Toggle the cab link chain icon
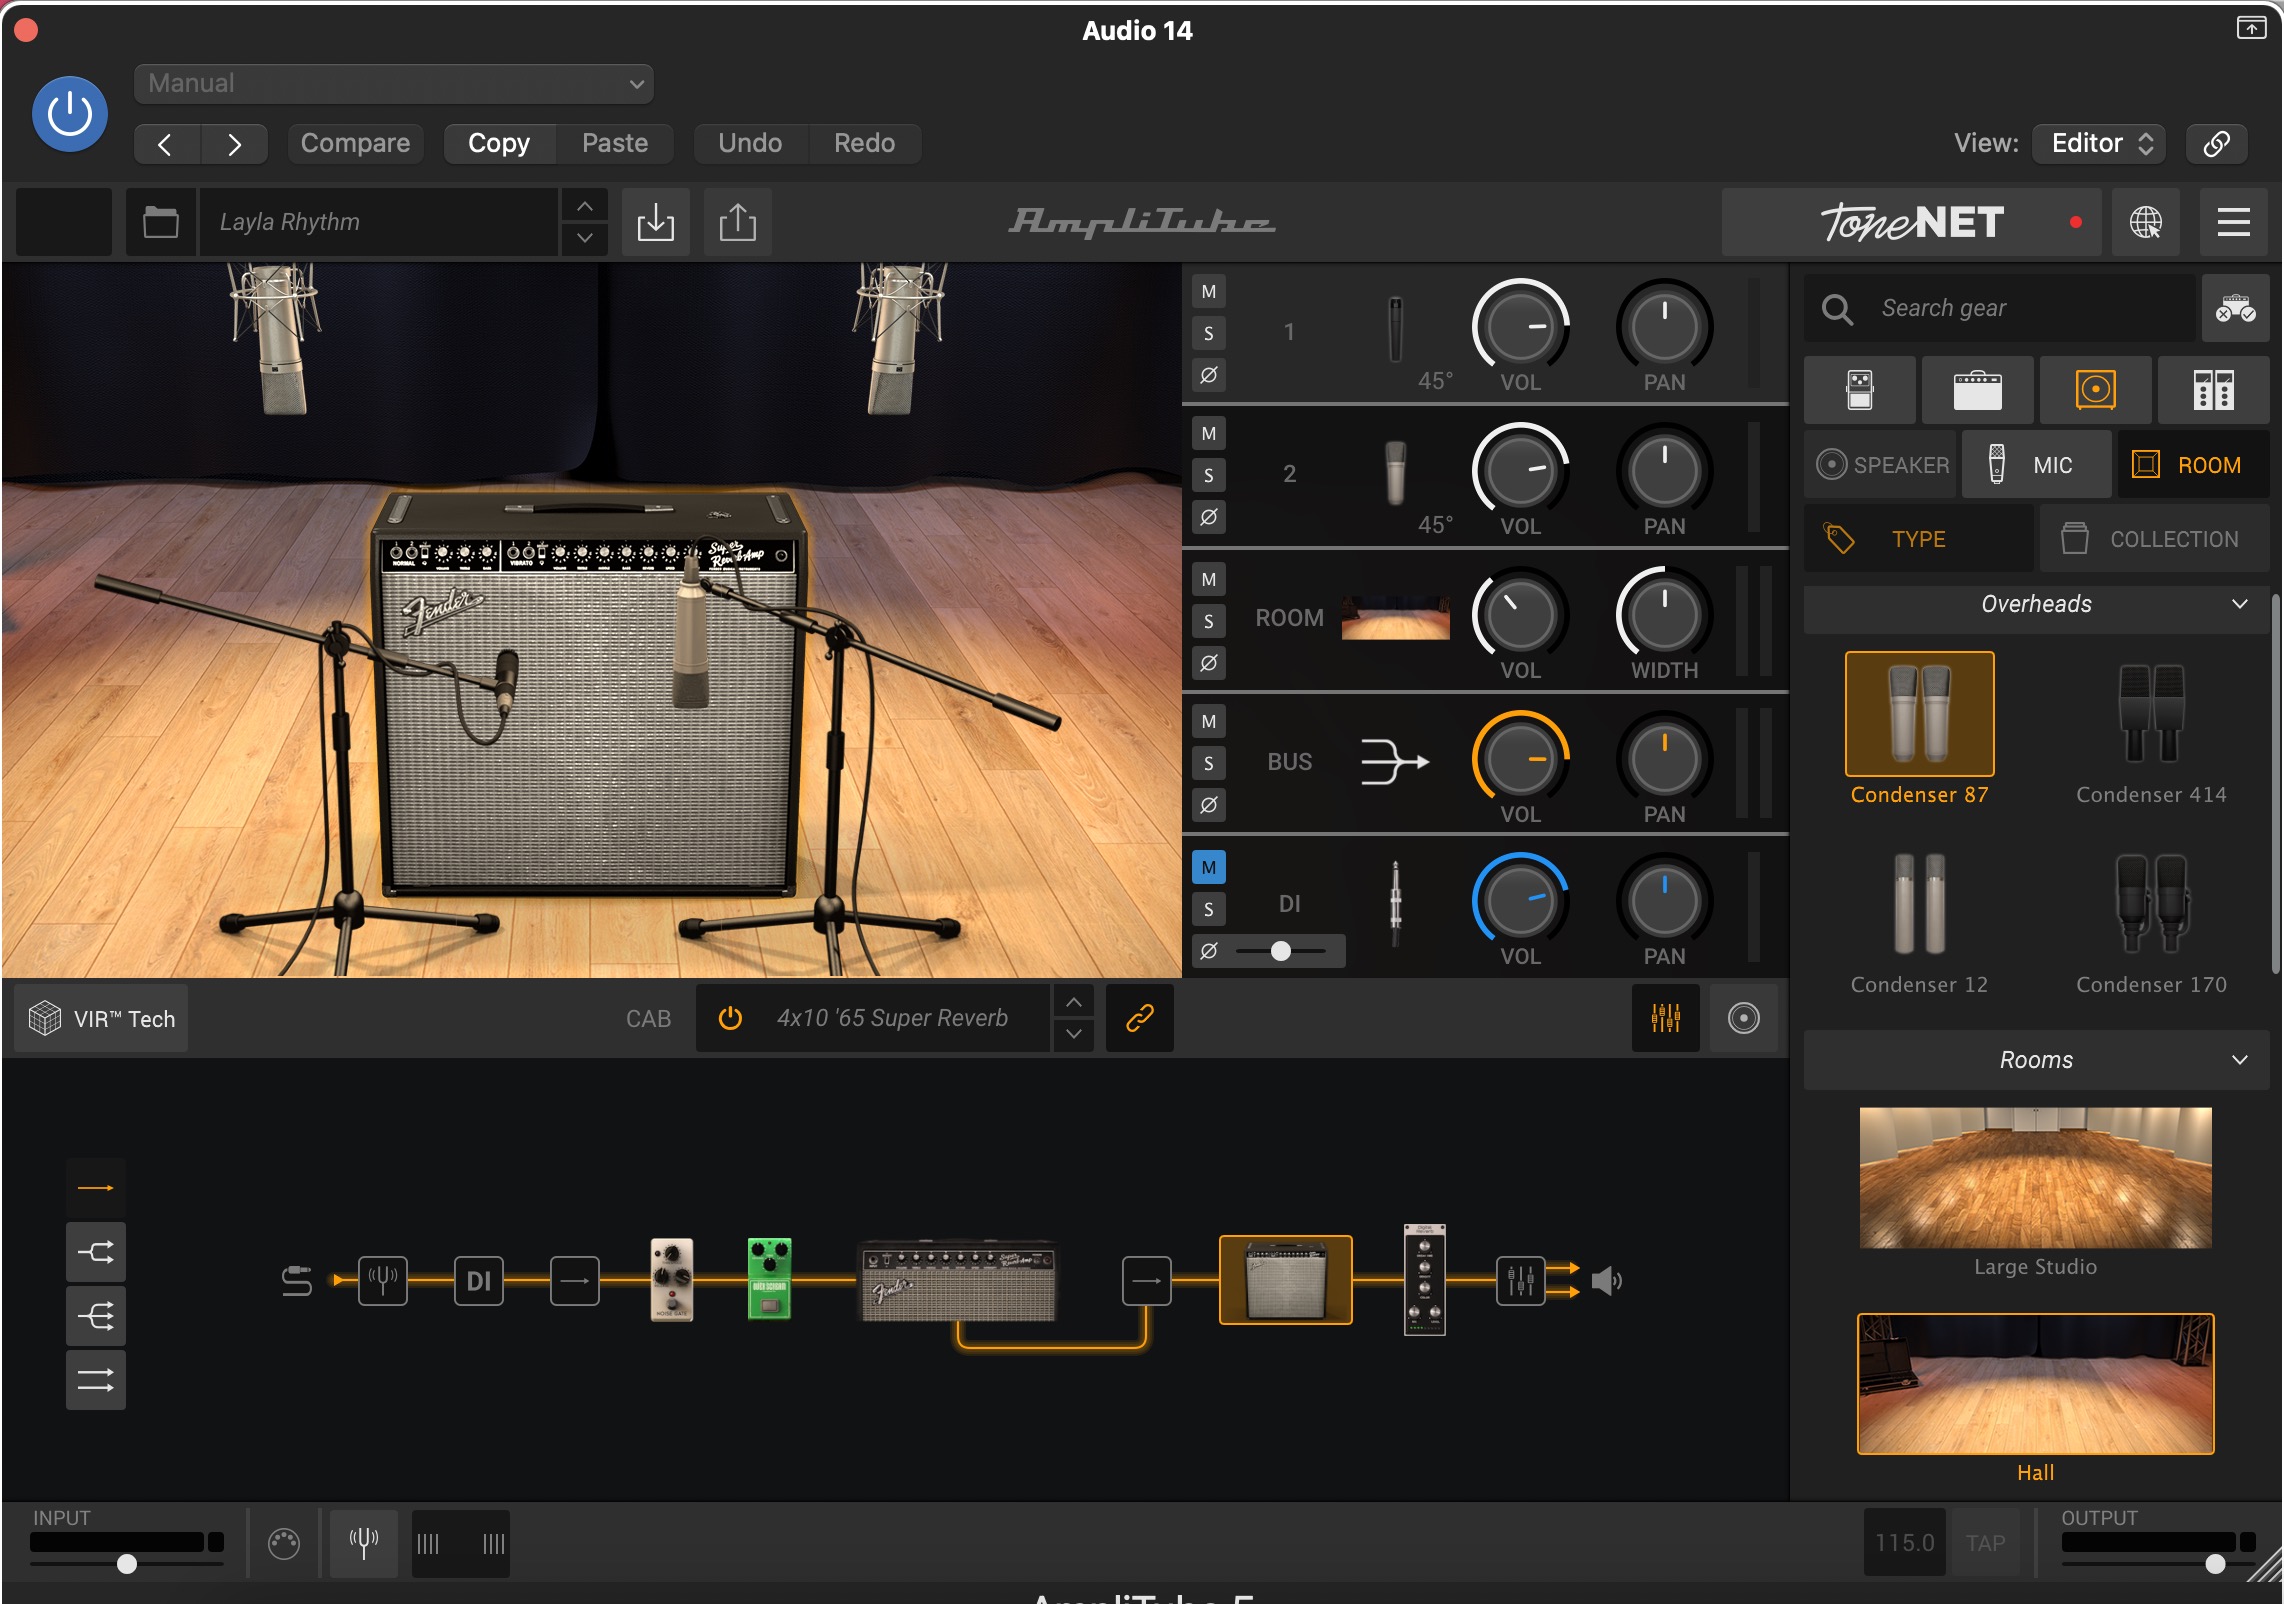This screenshot has height=1604, width=2284. point(1140,1018)
